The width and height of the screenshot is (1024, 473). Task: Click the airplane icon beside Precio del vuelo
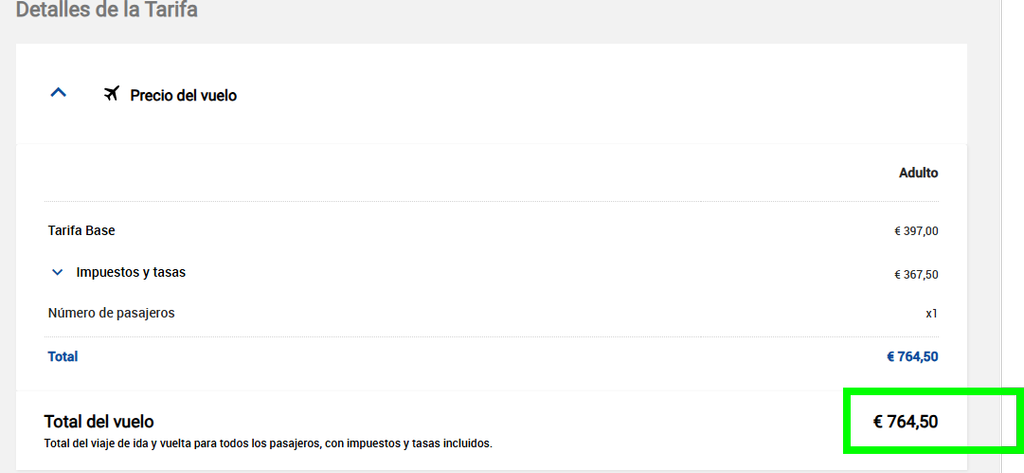[x=112, y=94]
